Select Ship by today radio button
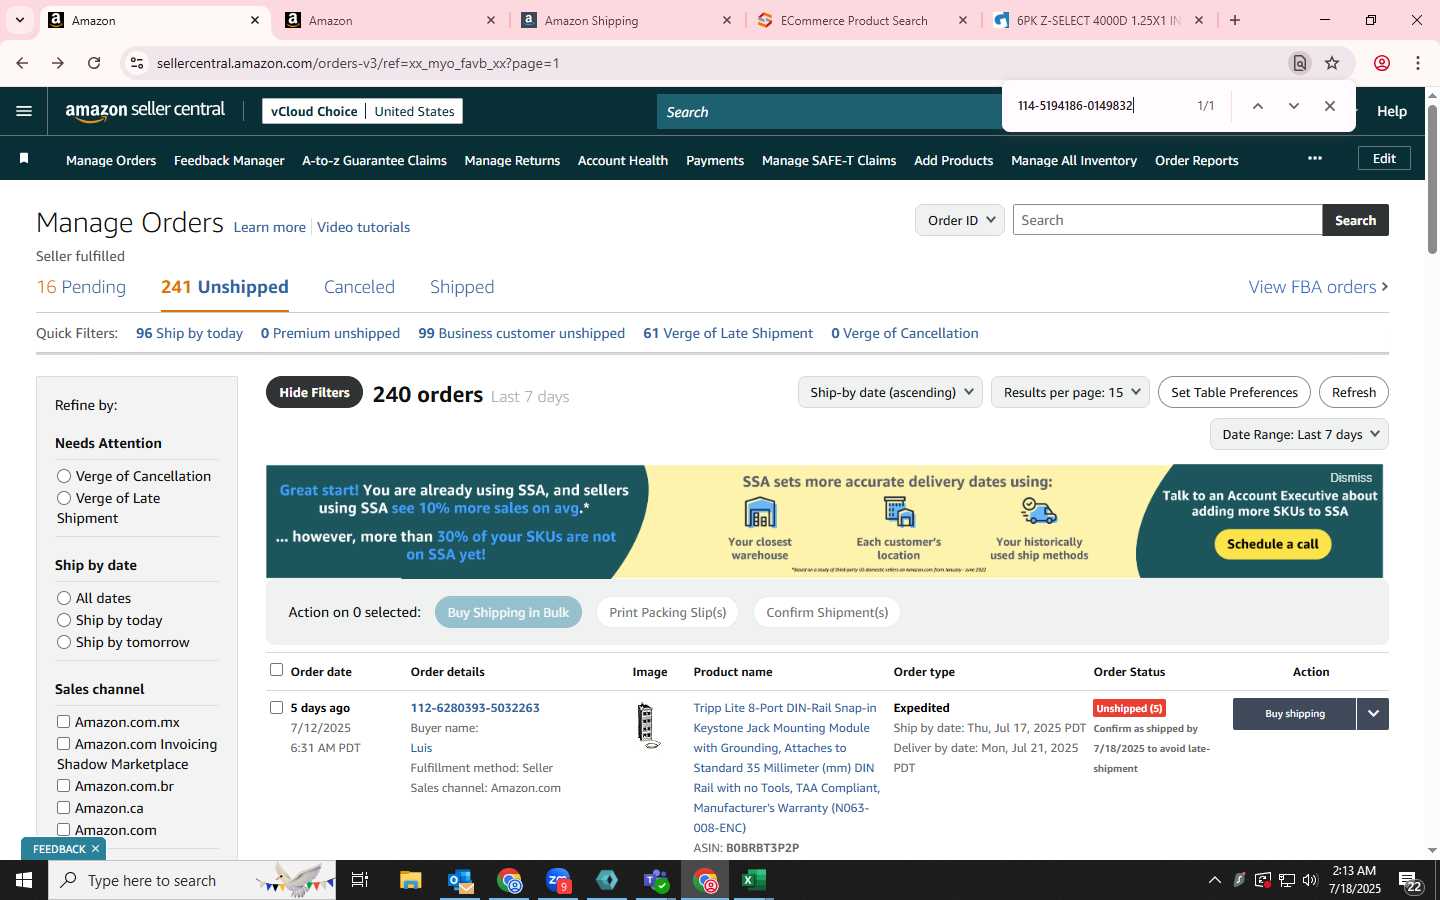This screenshot has width=1440, height=900. [x=64, y=620]
